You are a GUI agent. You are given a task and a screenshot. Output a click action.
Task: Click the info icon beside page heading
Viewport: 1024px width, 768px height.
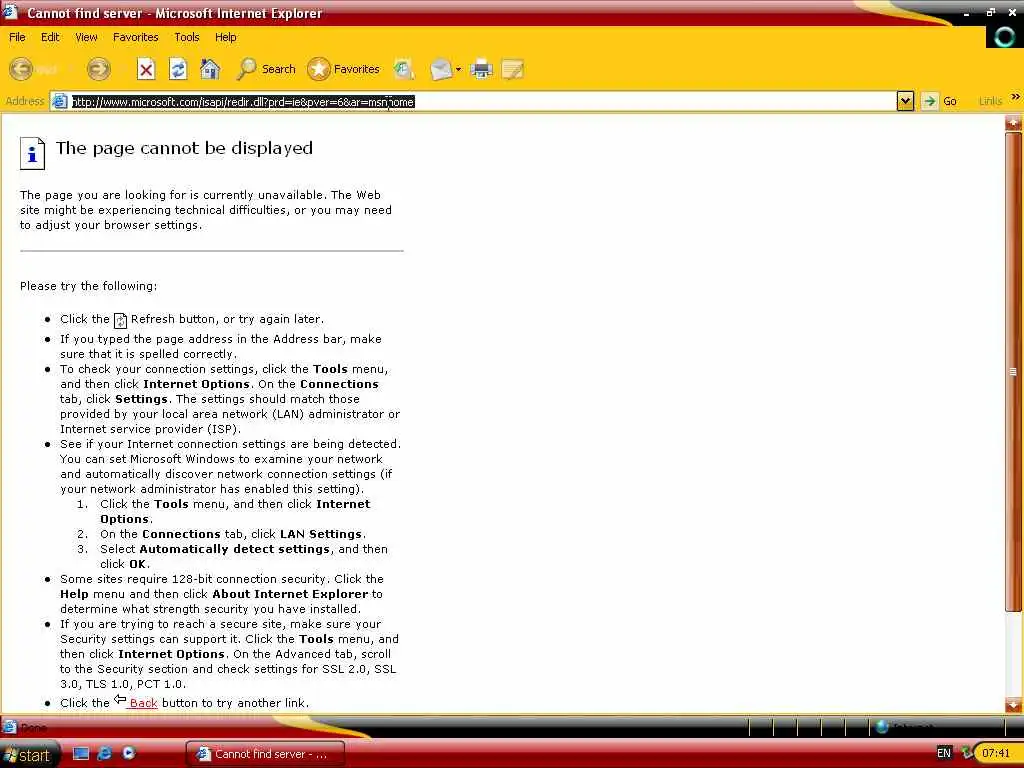tap(32, 153)
